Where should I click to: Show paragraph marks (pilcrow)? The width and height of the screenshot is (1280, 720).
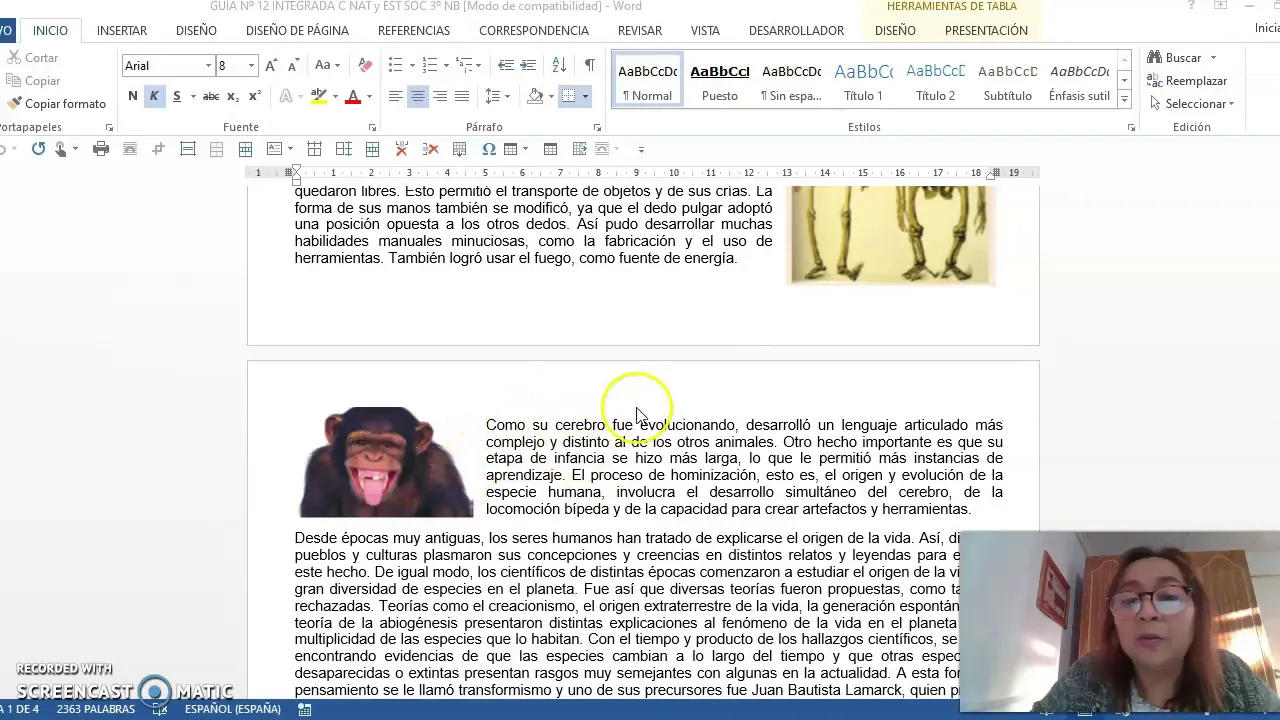(590, 65)
